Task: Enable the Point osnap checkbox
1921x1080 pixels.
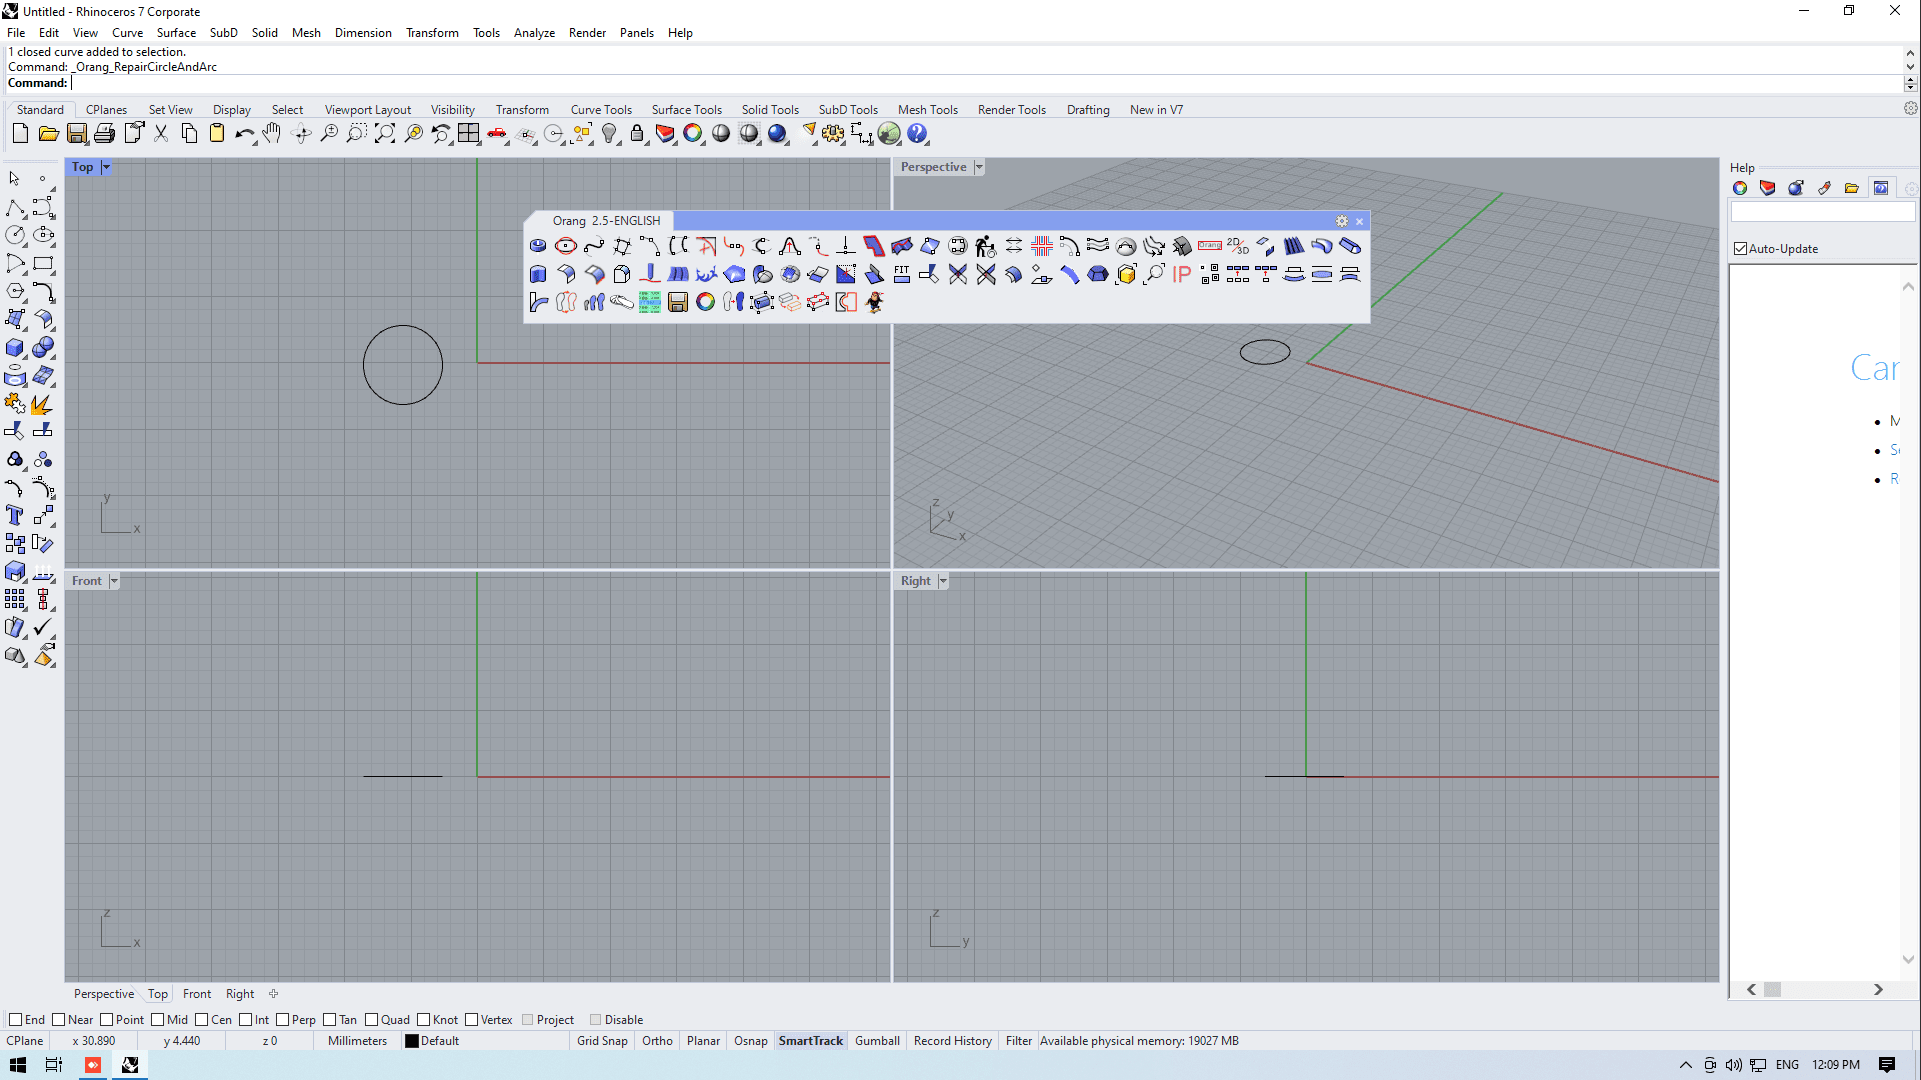Action: (x=106, y=1020)
